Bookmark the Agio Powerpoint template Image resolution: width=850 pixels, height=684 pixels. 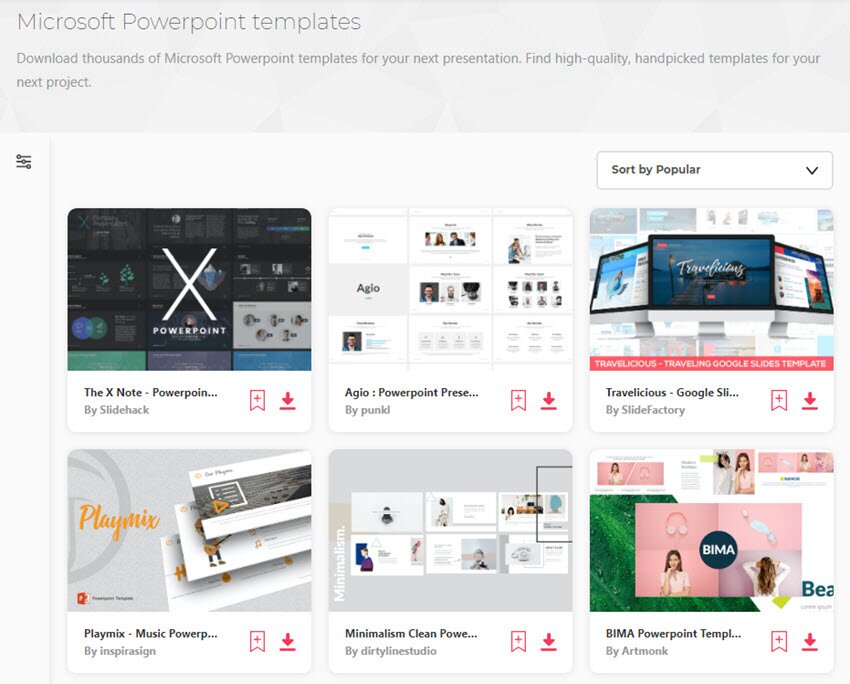[518, 401]
